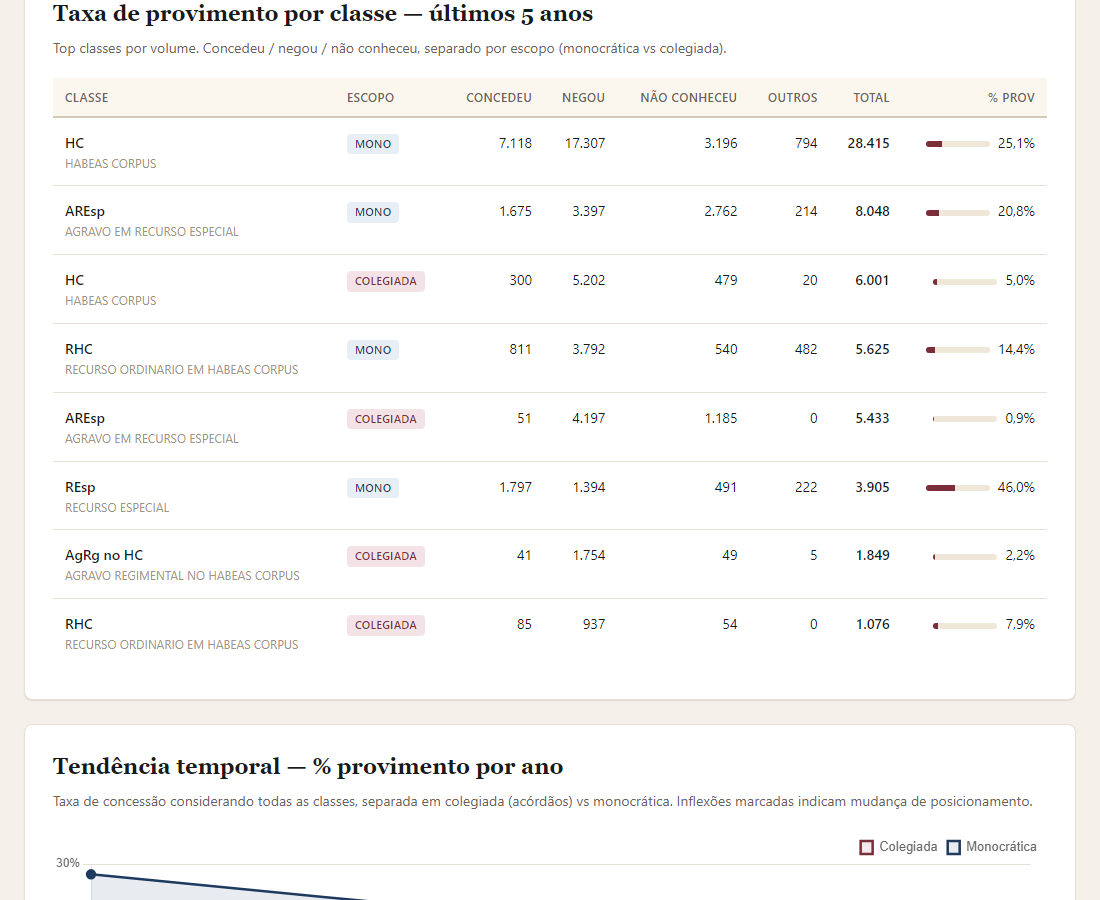
Task: Click the % PROV column header
Action: (x=1011, y=98)
